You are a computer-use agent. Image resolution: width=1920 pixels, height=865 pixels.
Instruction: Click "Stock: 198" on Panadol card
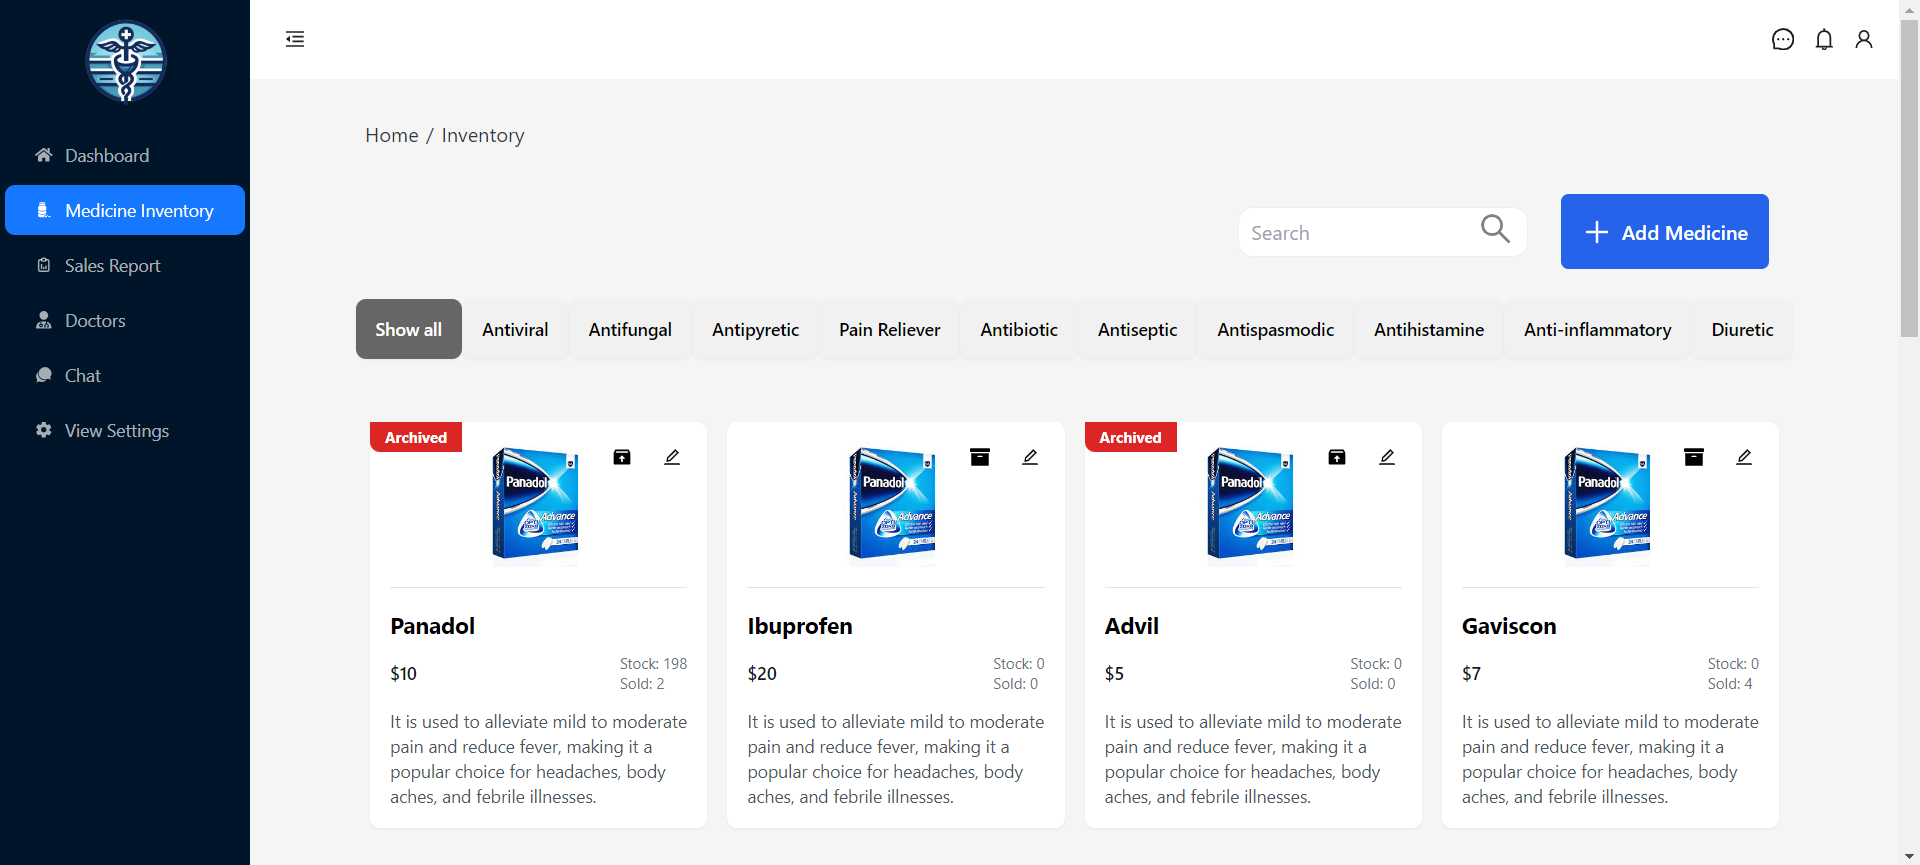653,664
